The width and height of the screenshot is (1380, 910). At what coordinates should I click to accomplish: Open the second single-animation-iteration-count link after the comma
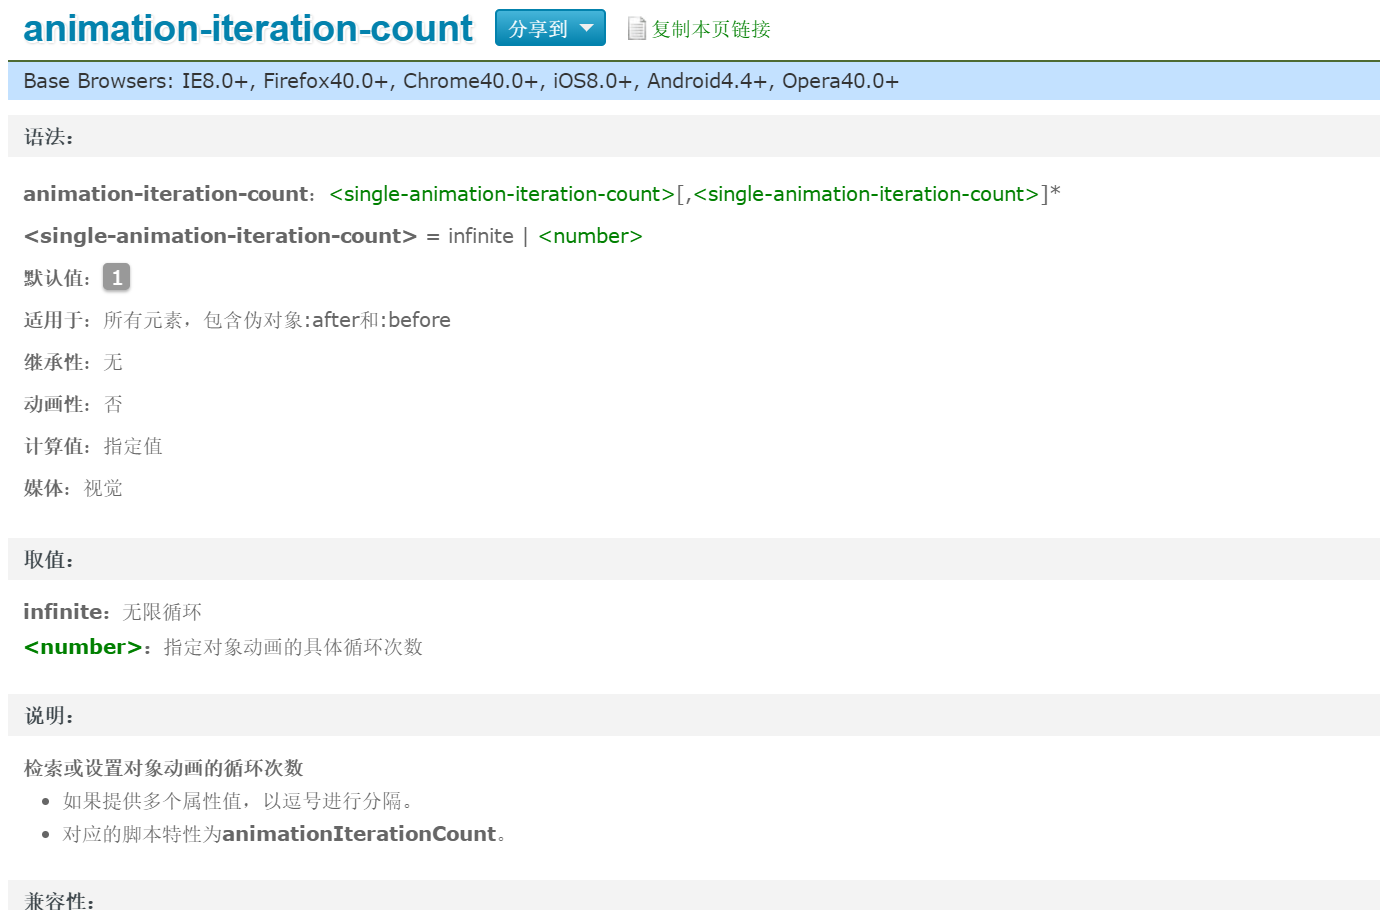[866, 194]
